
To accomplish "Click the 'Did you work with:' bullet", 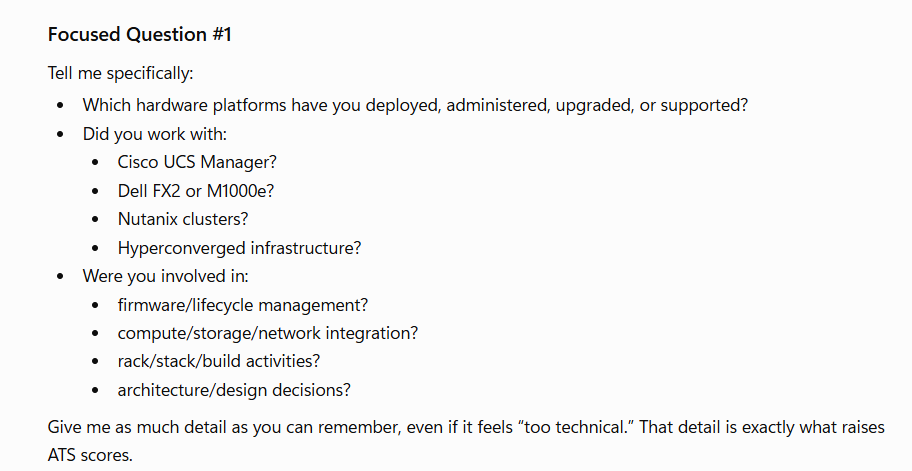I will click(x=155, y=134).
